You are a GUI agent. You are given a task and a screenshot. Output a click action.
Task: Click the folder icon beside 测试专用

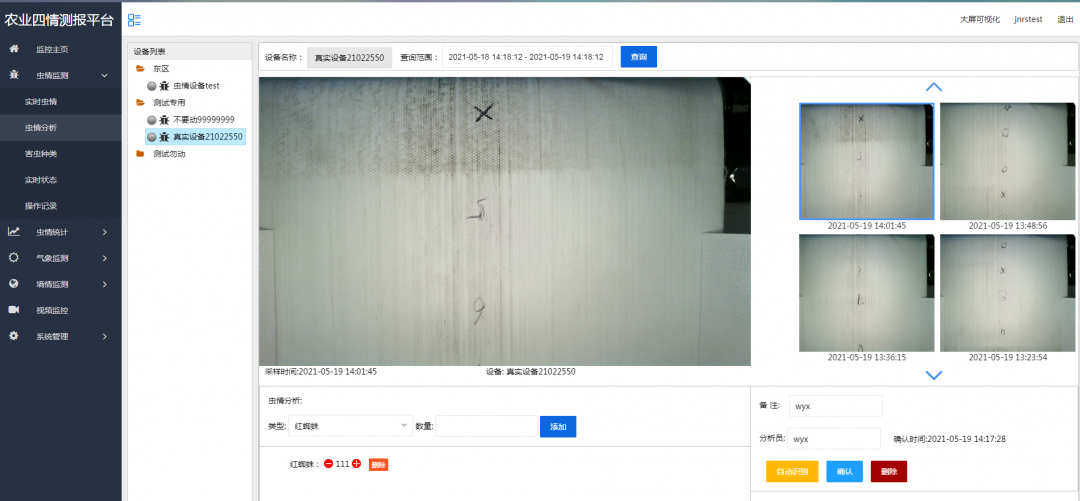[x=141, y=103]
